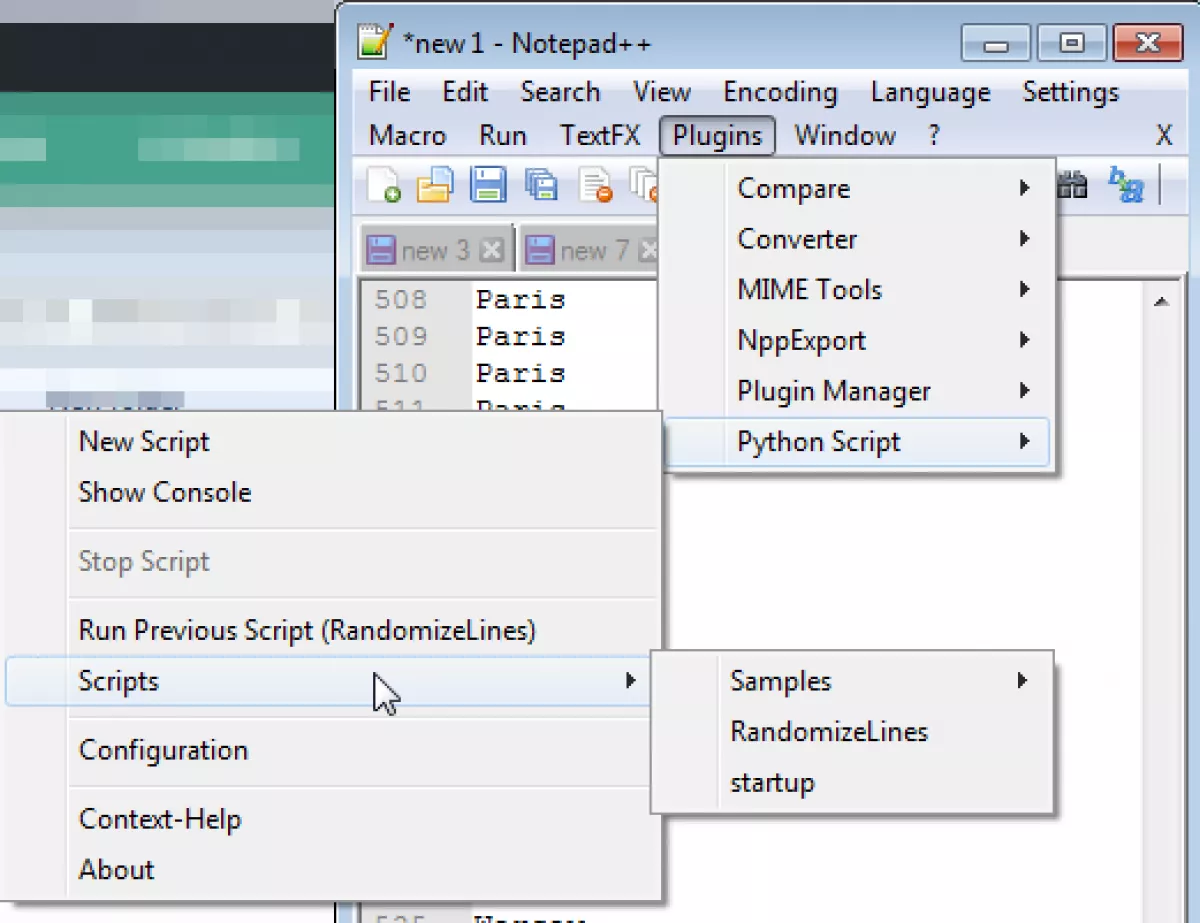Open the View menu
The image size is (1200, 923).
tap(661, 92)
